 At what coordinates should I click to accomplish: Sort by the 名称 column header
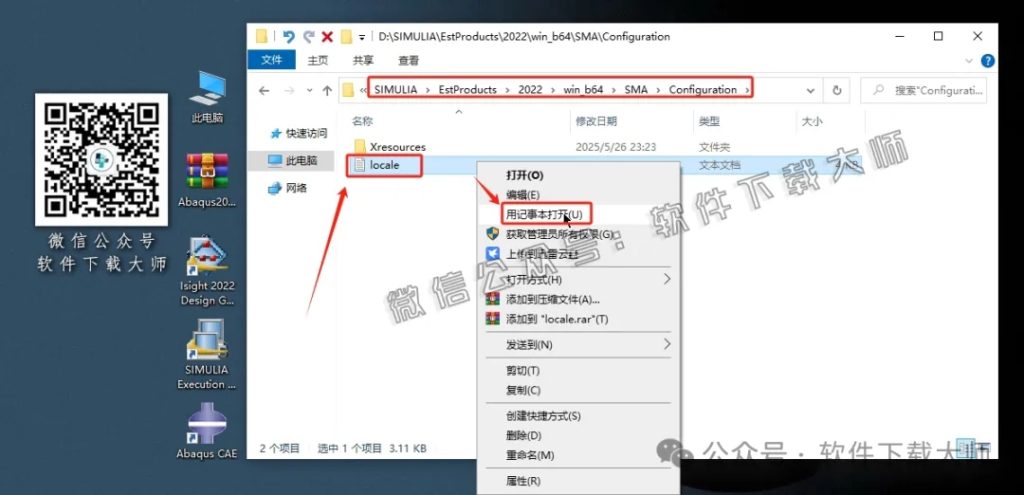coord(362,121)
